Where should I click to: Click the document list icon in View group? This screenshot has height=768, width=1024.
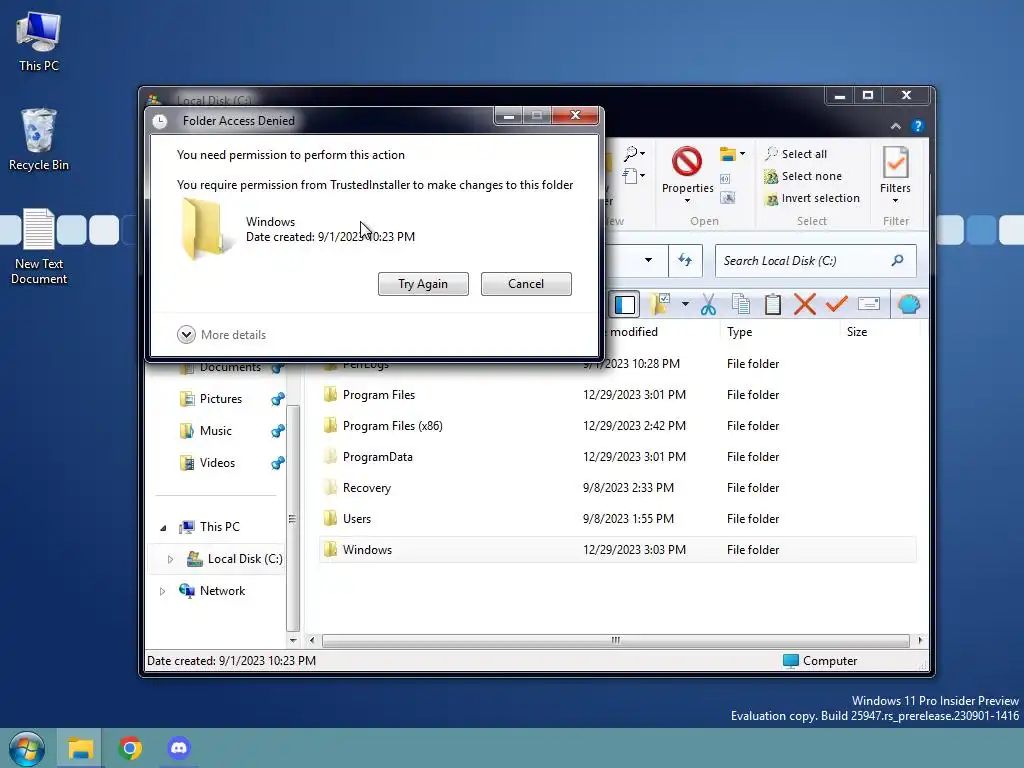point(630,176)
